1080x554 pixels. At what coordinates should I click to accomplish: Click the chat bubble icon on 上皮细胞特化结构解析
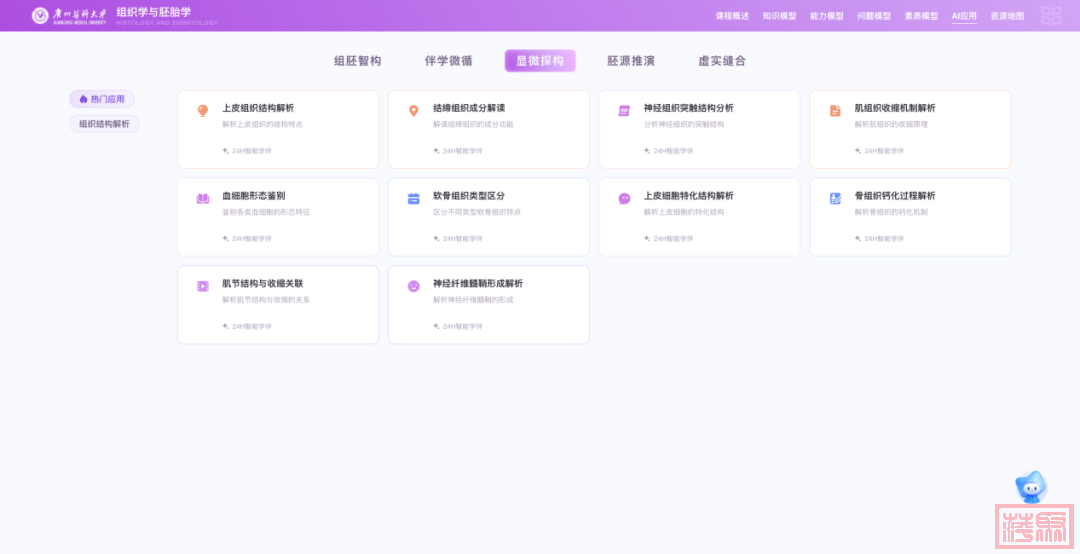click(624, 198)
